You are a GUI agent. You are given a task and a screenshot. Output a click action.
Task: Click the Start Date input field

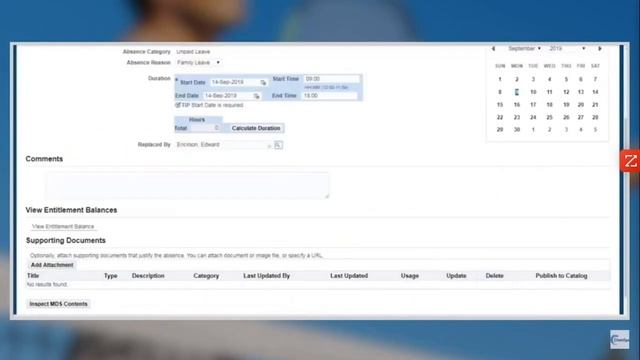[x=234, y=82]
